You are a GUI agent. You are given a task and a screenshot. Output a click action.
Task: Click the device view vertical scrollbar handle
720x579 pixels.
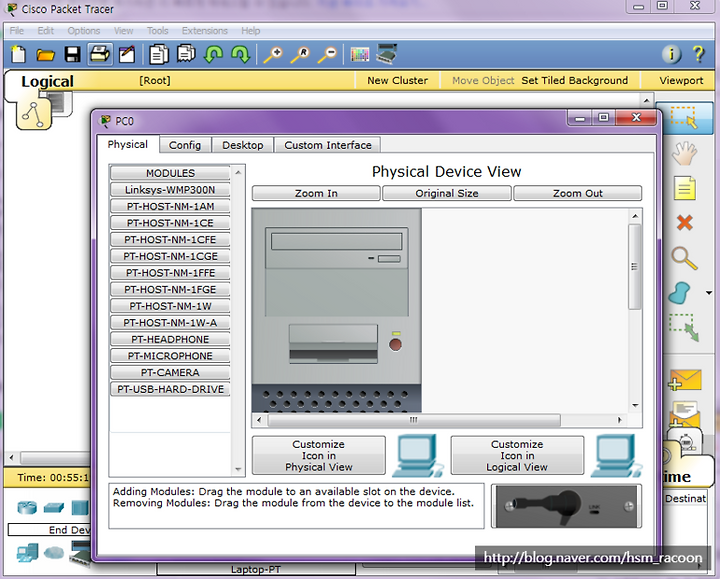(635, 267)
